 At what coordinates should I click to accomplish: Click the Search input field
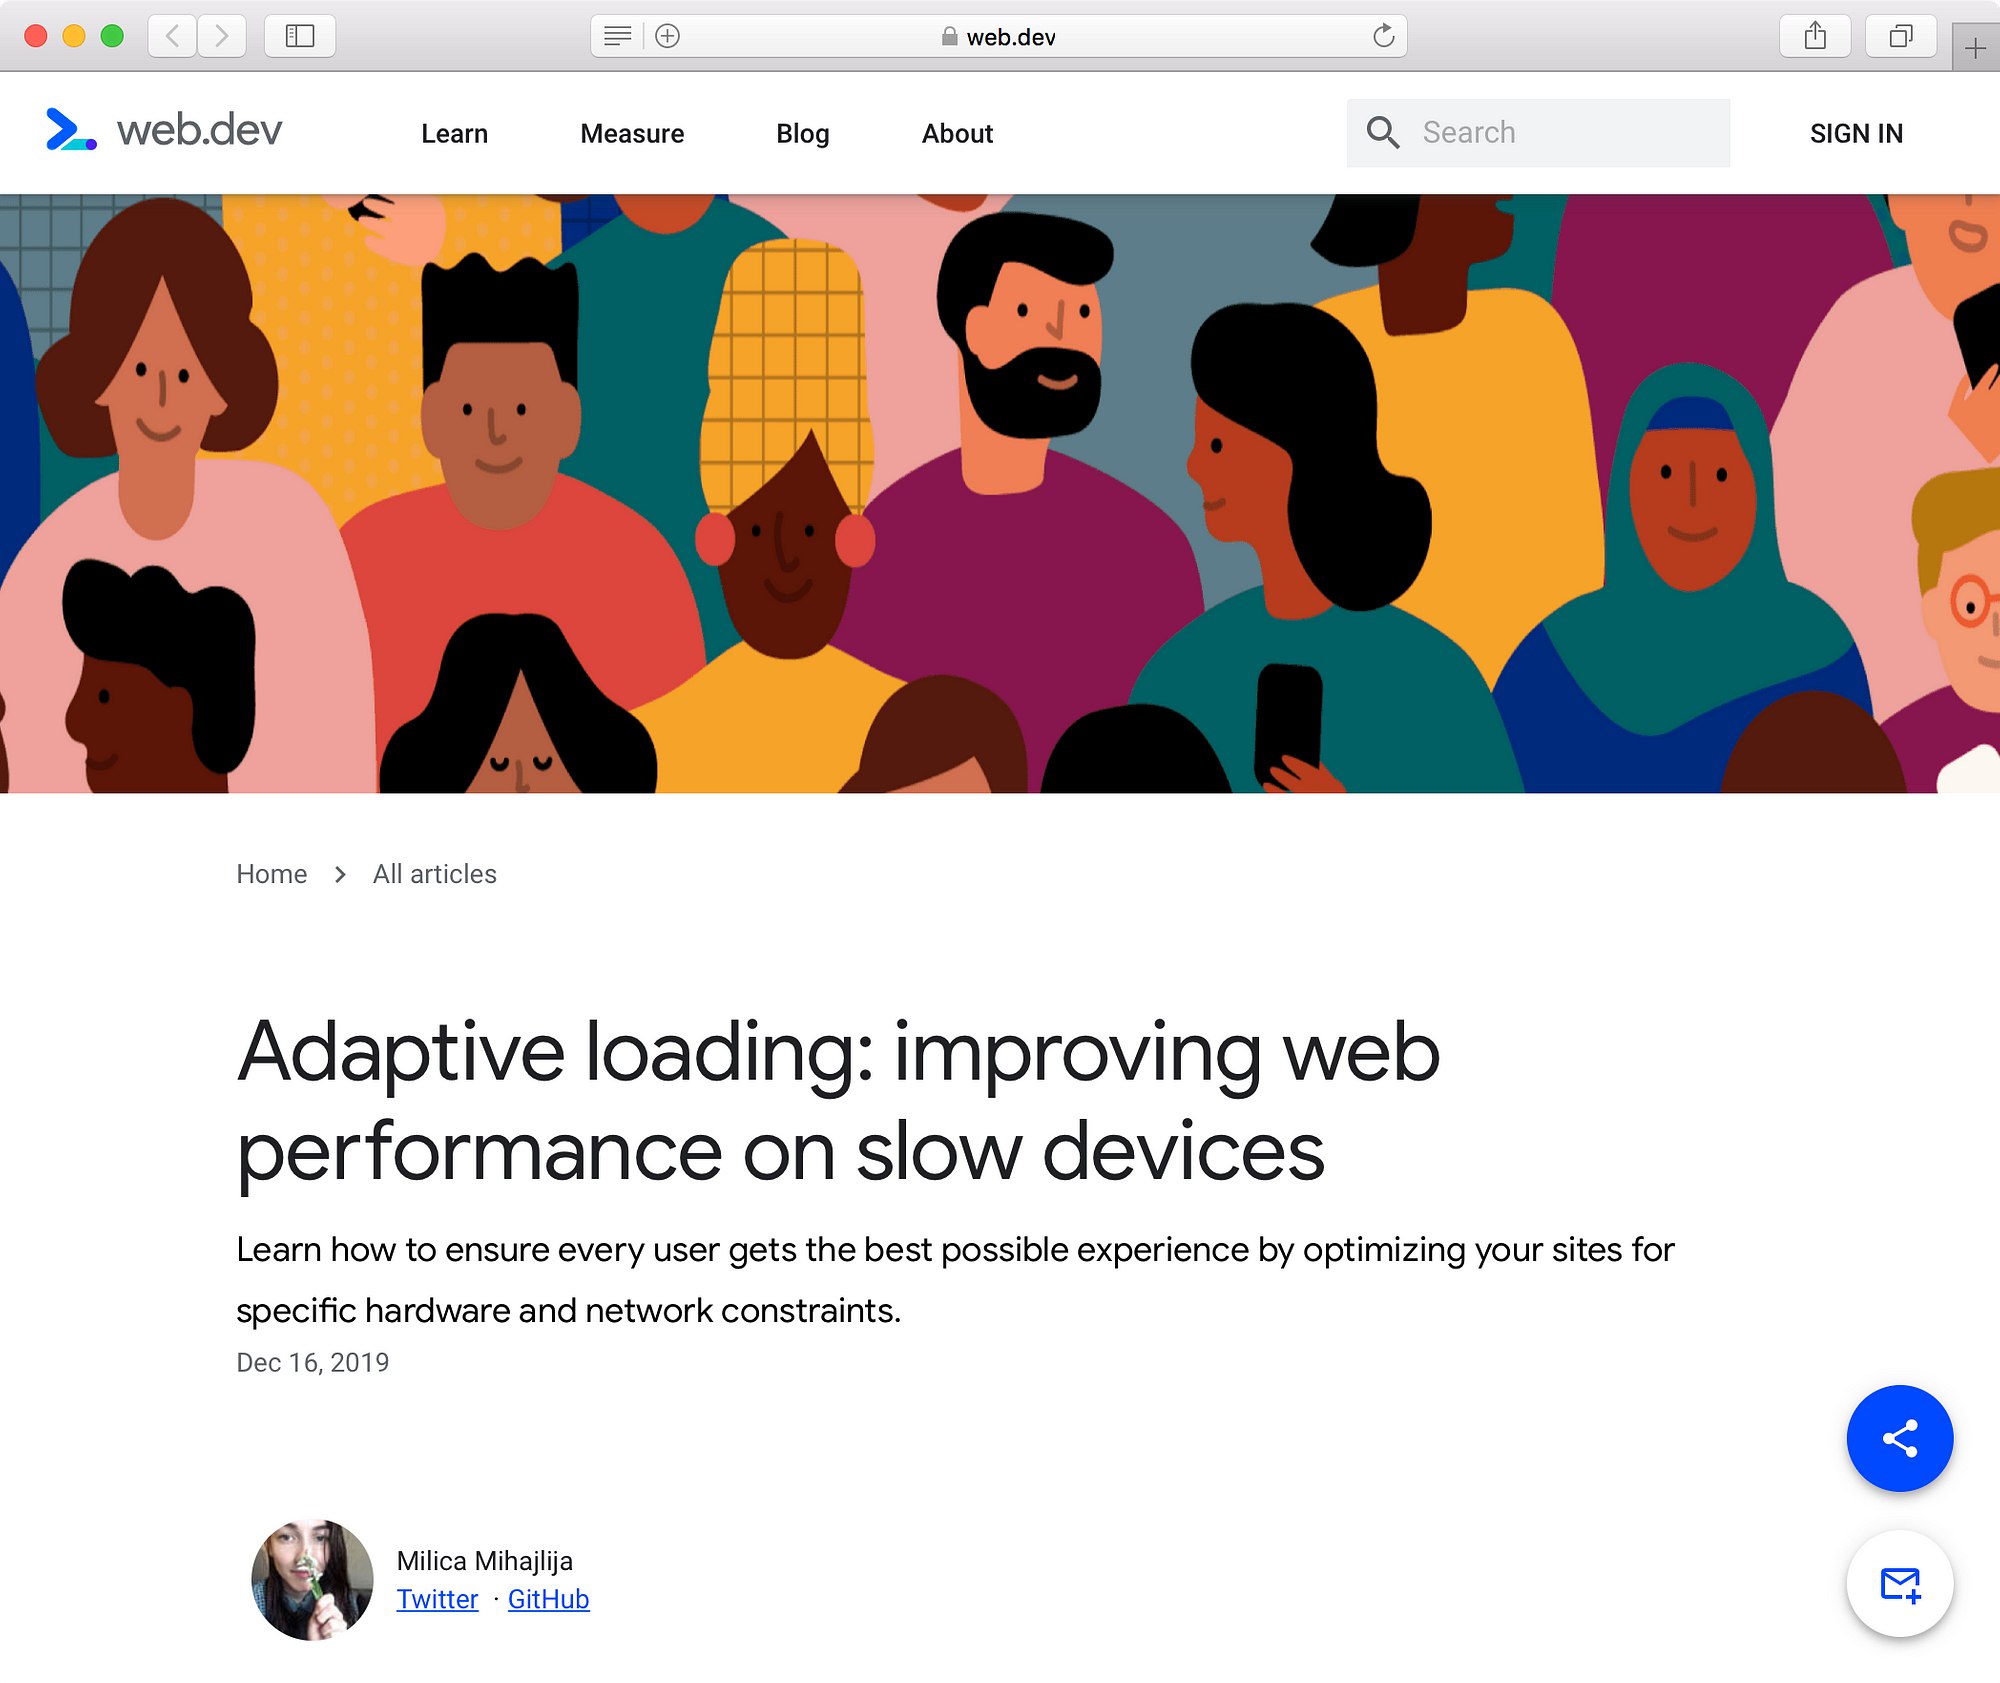click(1538, 132)
